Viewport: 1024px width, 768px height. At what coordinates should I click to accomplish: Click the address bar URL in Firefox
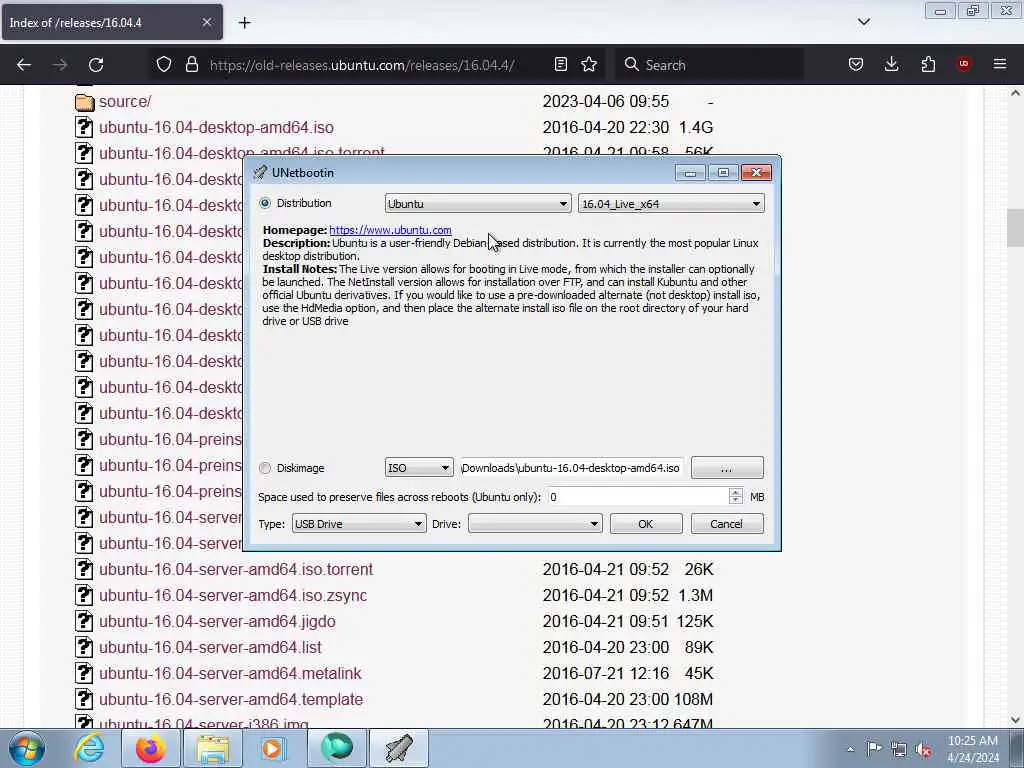362,65
